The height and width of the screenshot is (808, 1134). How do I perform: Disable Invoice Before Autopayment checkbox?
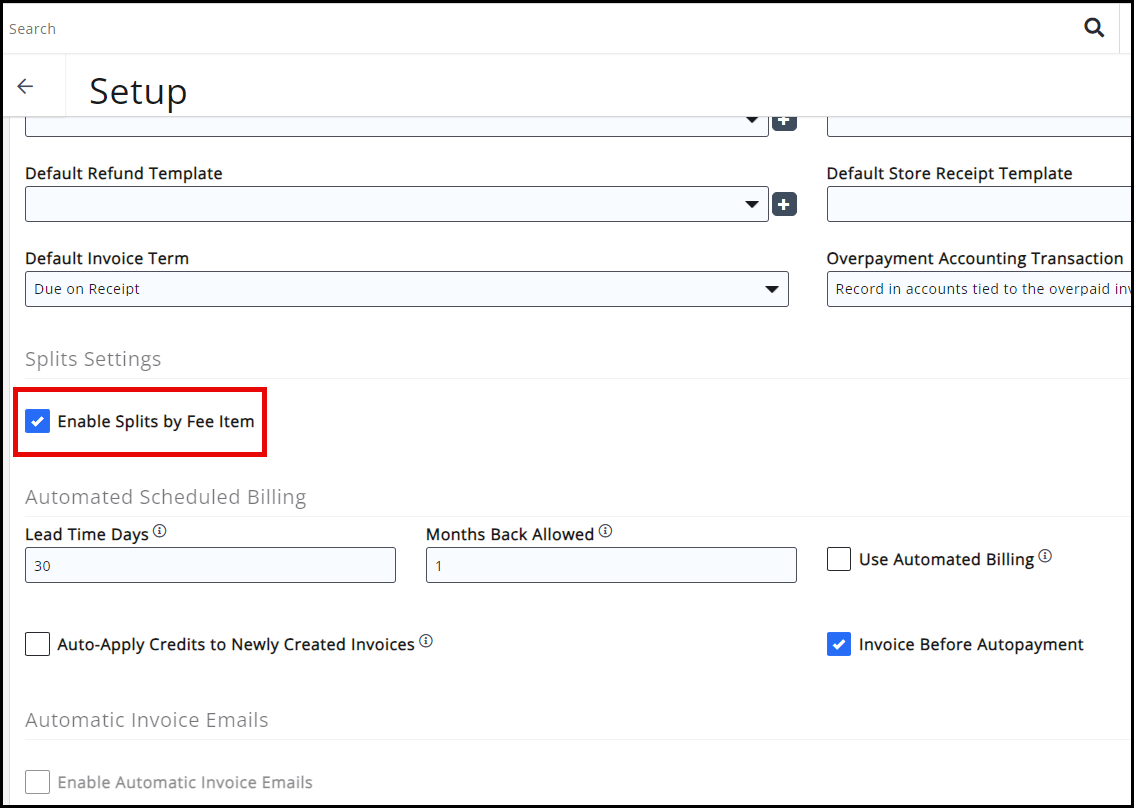(839, 644)
